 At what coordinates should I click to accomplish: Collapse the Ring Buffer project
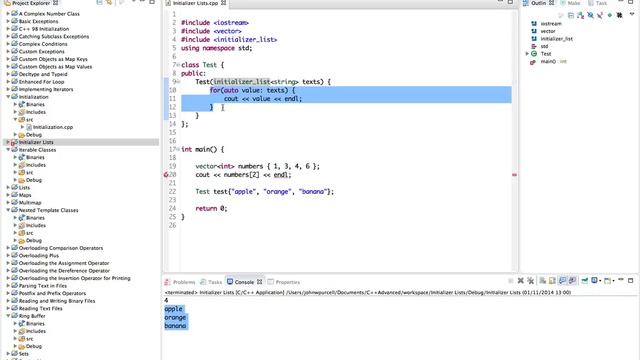click(8, 316)
